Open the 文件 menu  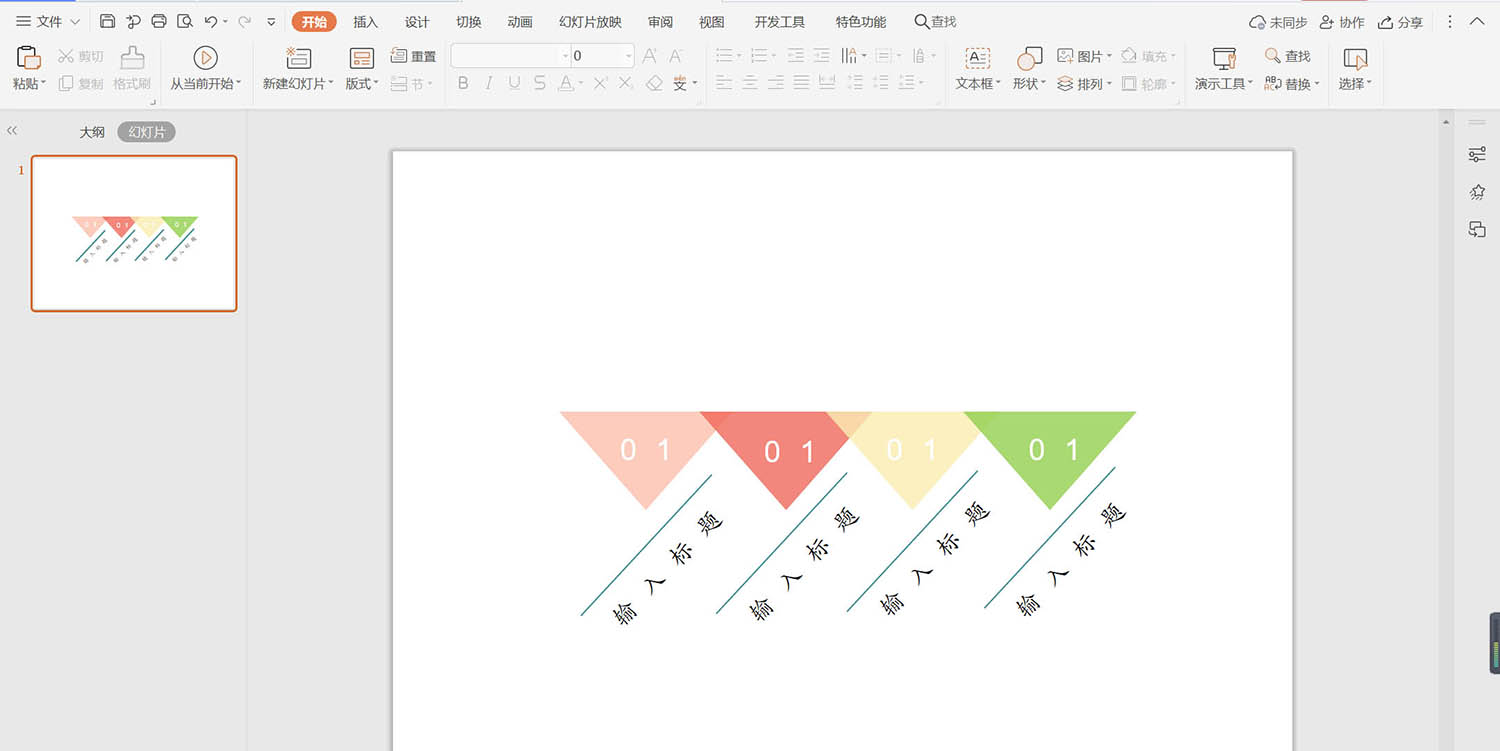48,21
